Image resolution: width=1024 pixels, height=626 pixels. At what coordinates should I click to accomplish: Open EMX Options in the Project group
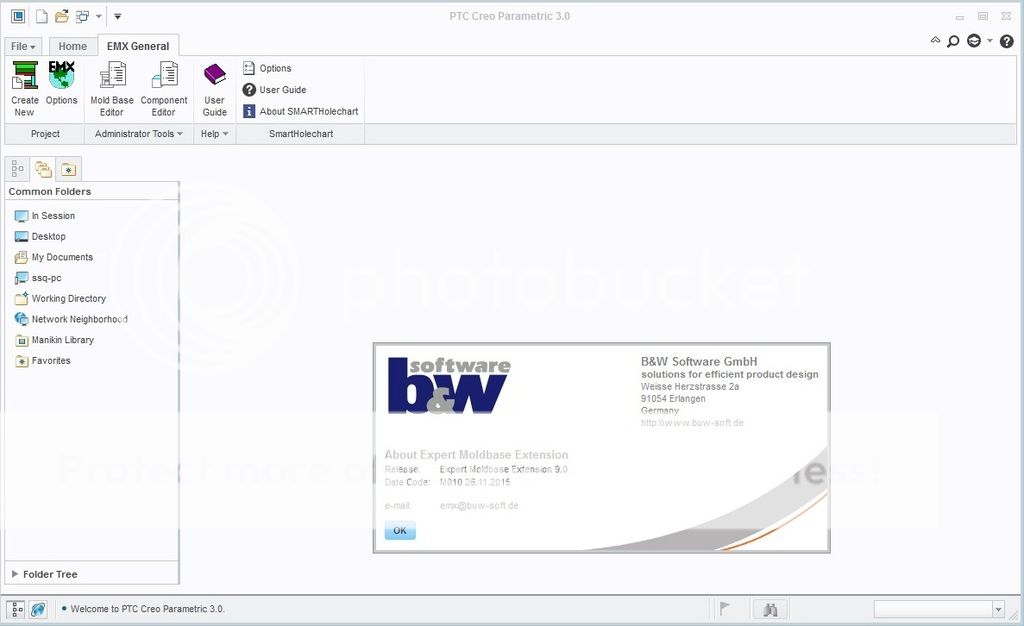point(61,86)
